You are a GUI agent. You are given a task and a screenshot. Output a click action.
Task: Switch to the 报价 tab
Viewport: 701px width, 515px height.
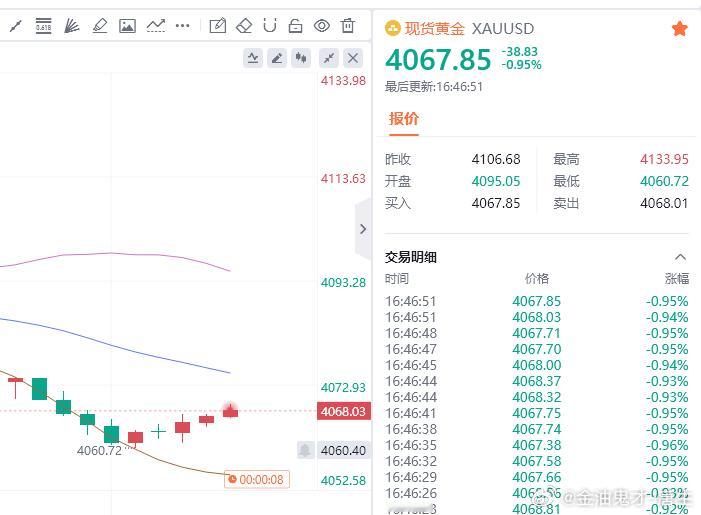pos(404,119)
